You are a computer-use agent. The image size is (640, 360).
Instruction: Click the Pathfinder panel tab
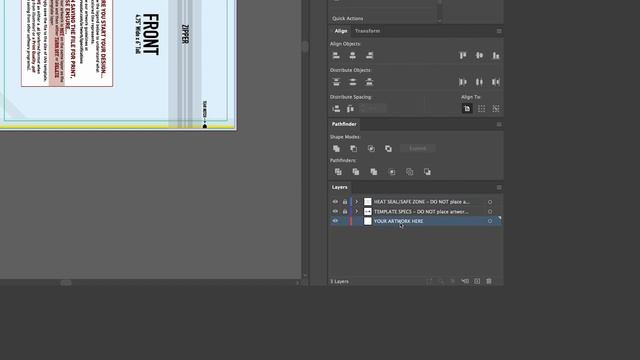[344, 124]
